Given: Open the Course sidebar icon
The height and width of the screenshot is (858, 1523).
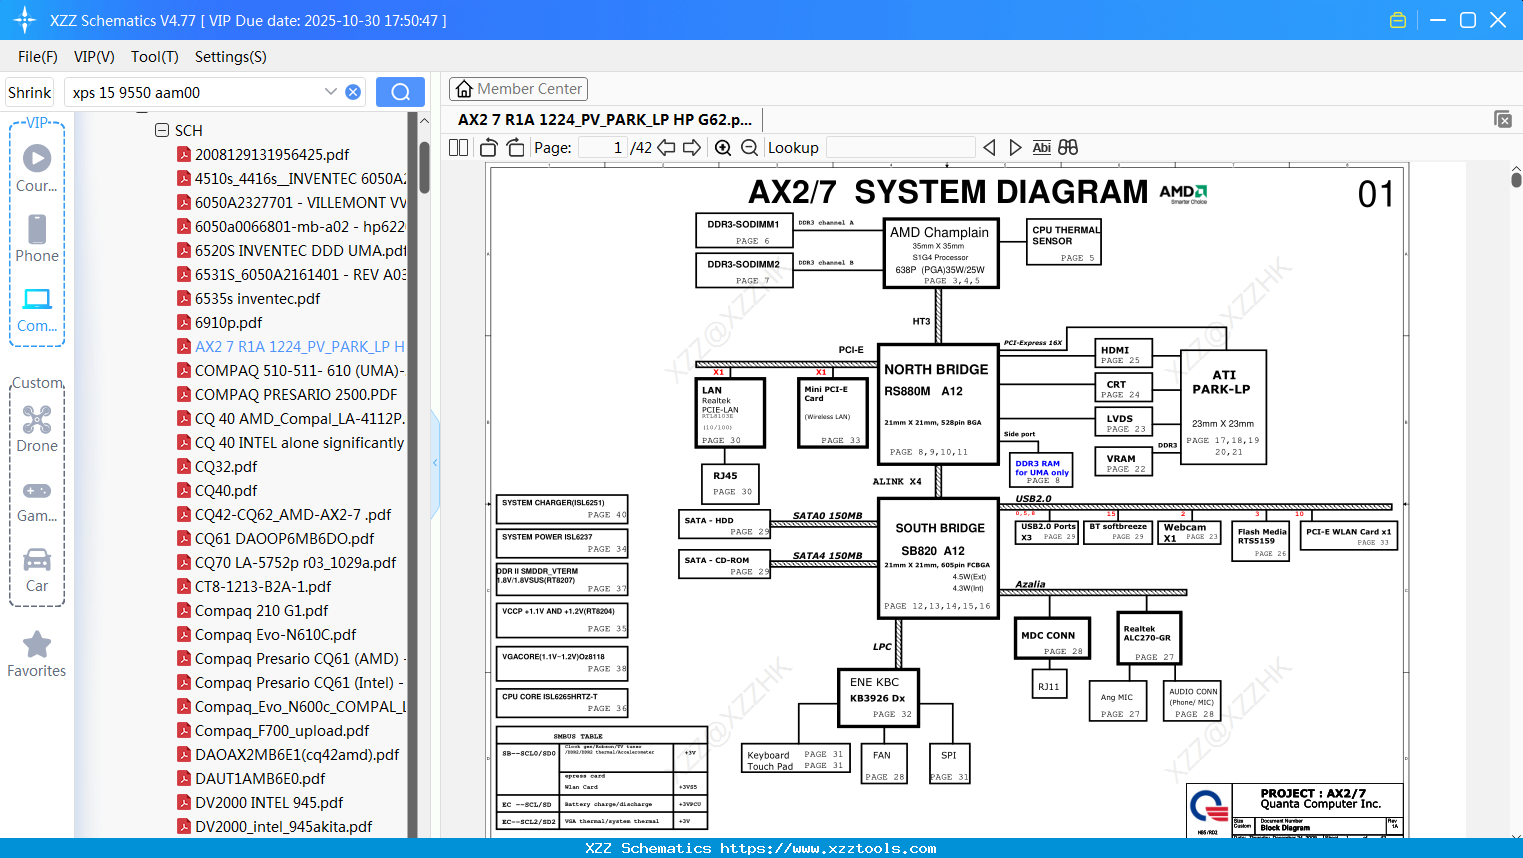Looking at the screenshot, I should coord(37,168).
